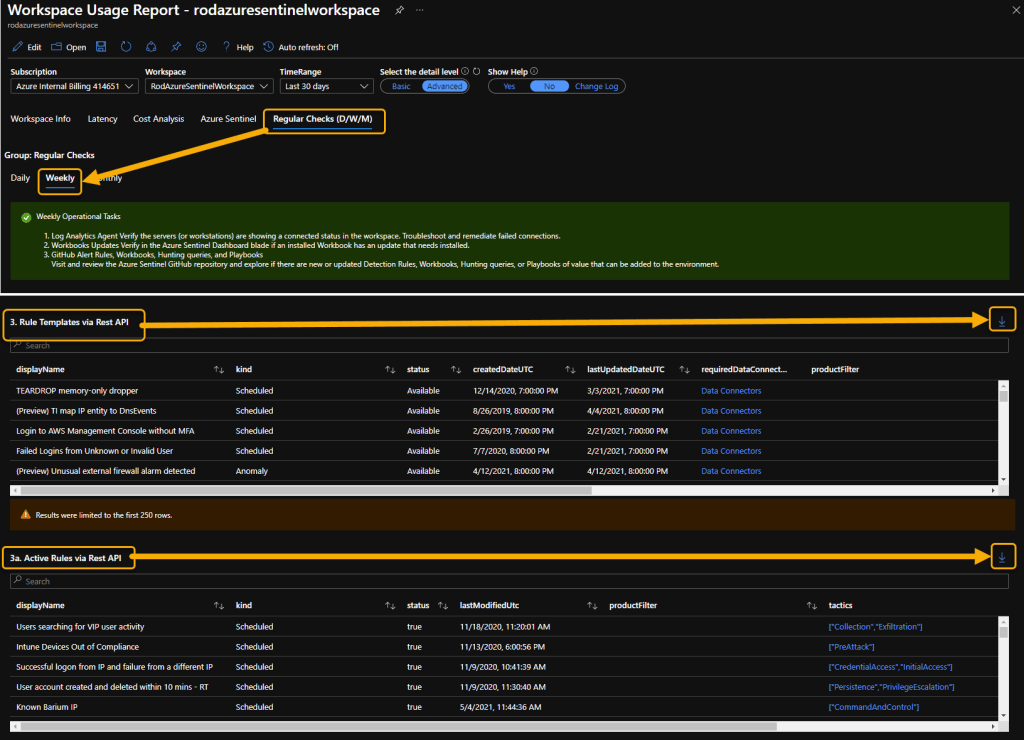Screen dimensions: 1024x740
Task: Set Show Help to Yes
Action: pos(509,86)
